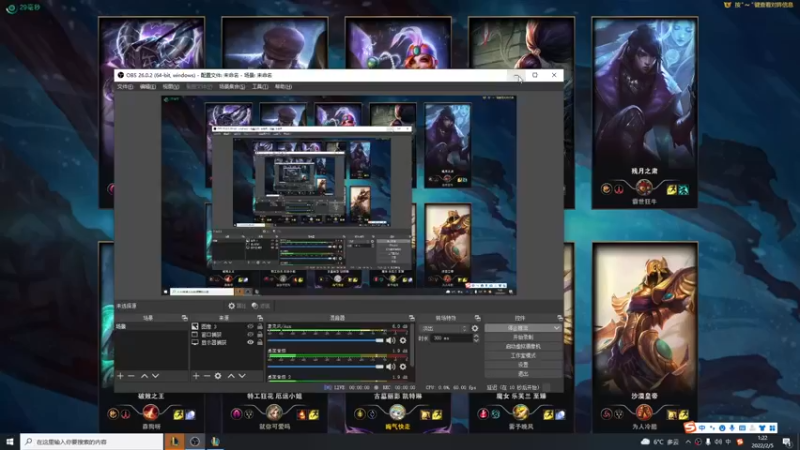The image size is (800, 450).
Task: Hide the 显示器捕获 source with its eye icon
Action: (251, 343)
